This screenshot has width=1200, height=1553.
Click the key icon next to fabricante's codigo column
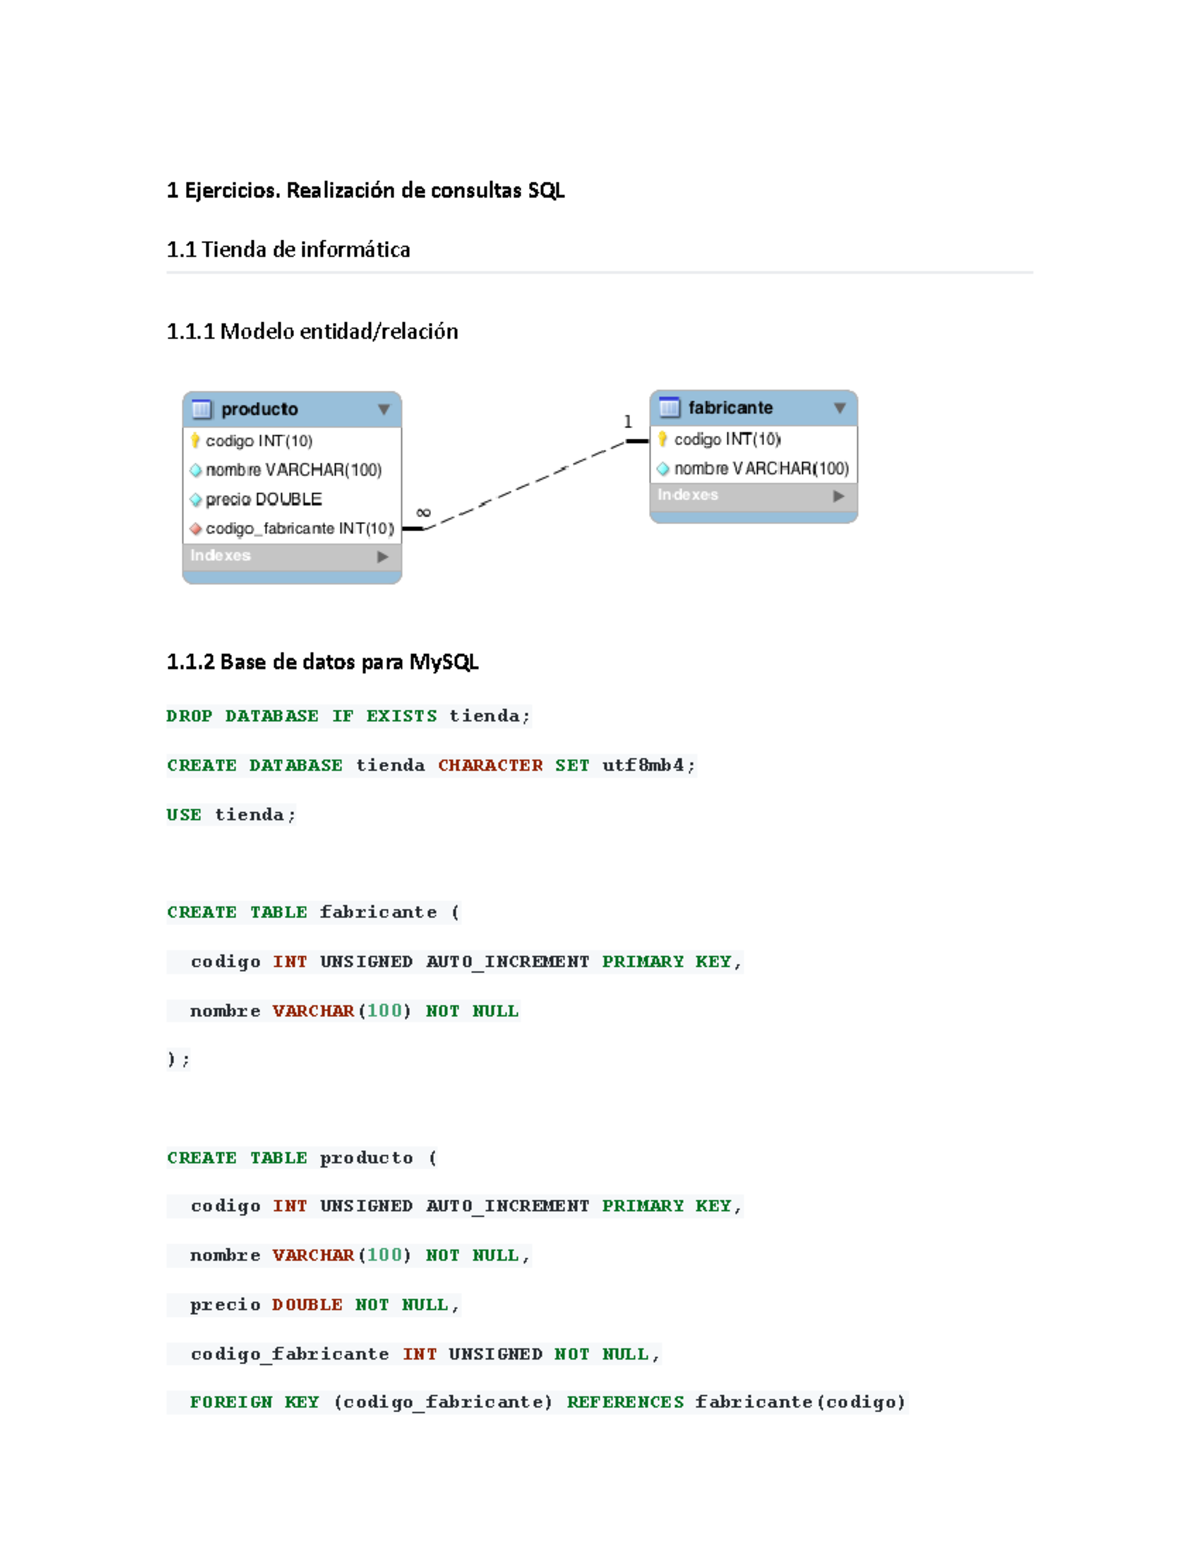[x=663, y=438]
